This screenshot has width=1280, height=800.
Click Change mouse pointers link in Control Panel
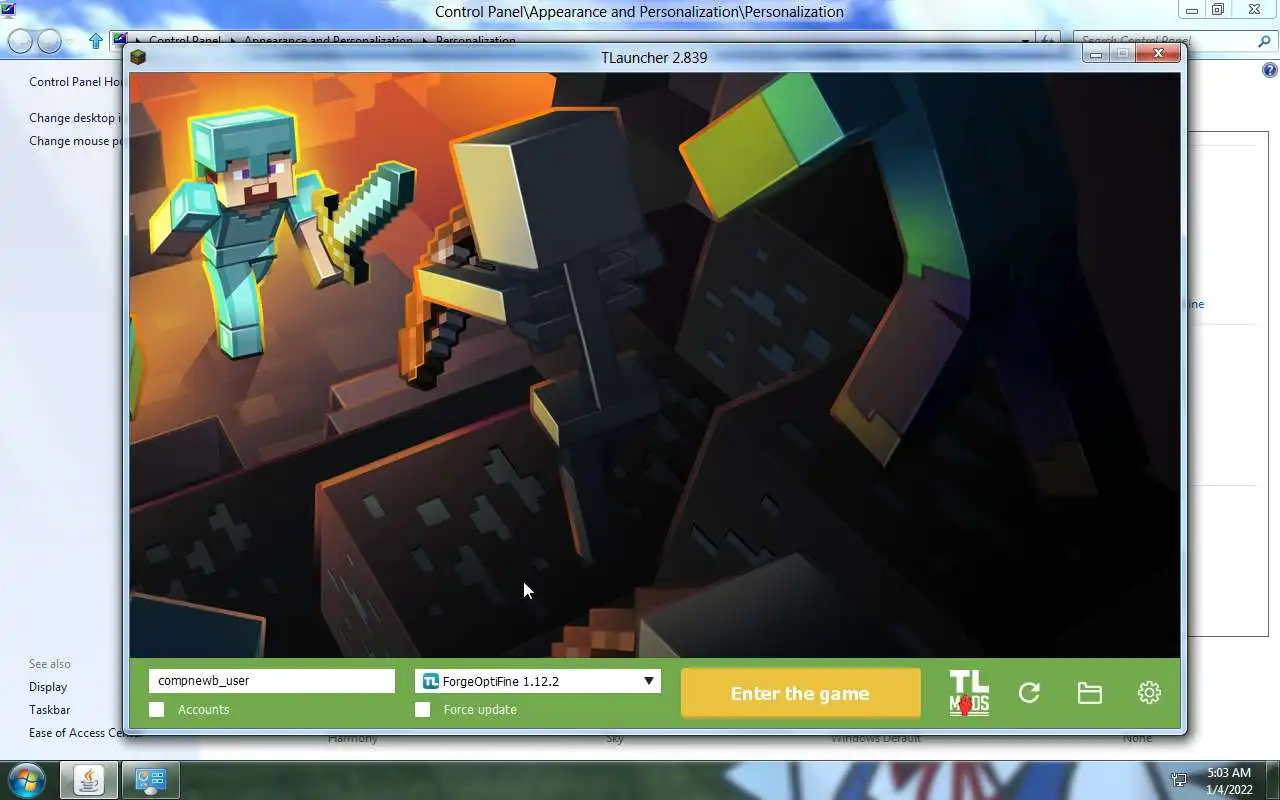point(76,141)
